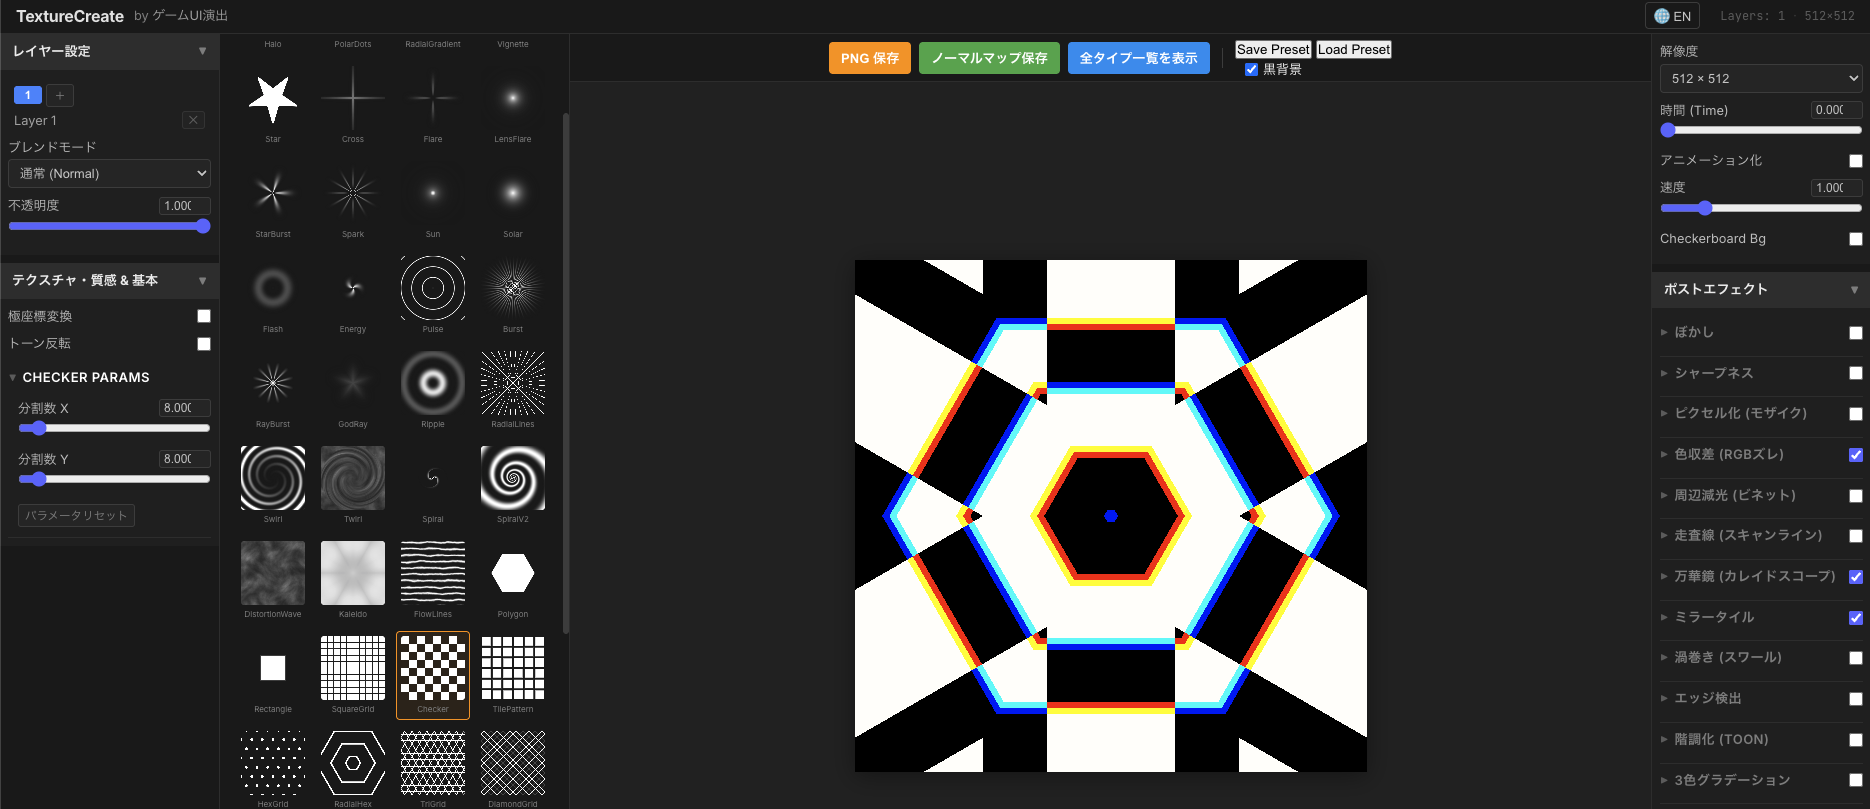Click the PNG 保存 button

[x=869, y=58]
